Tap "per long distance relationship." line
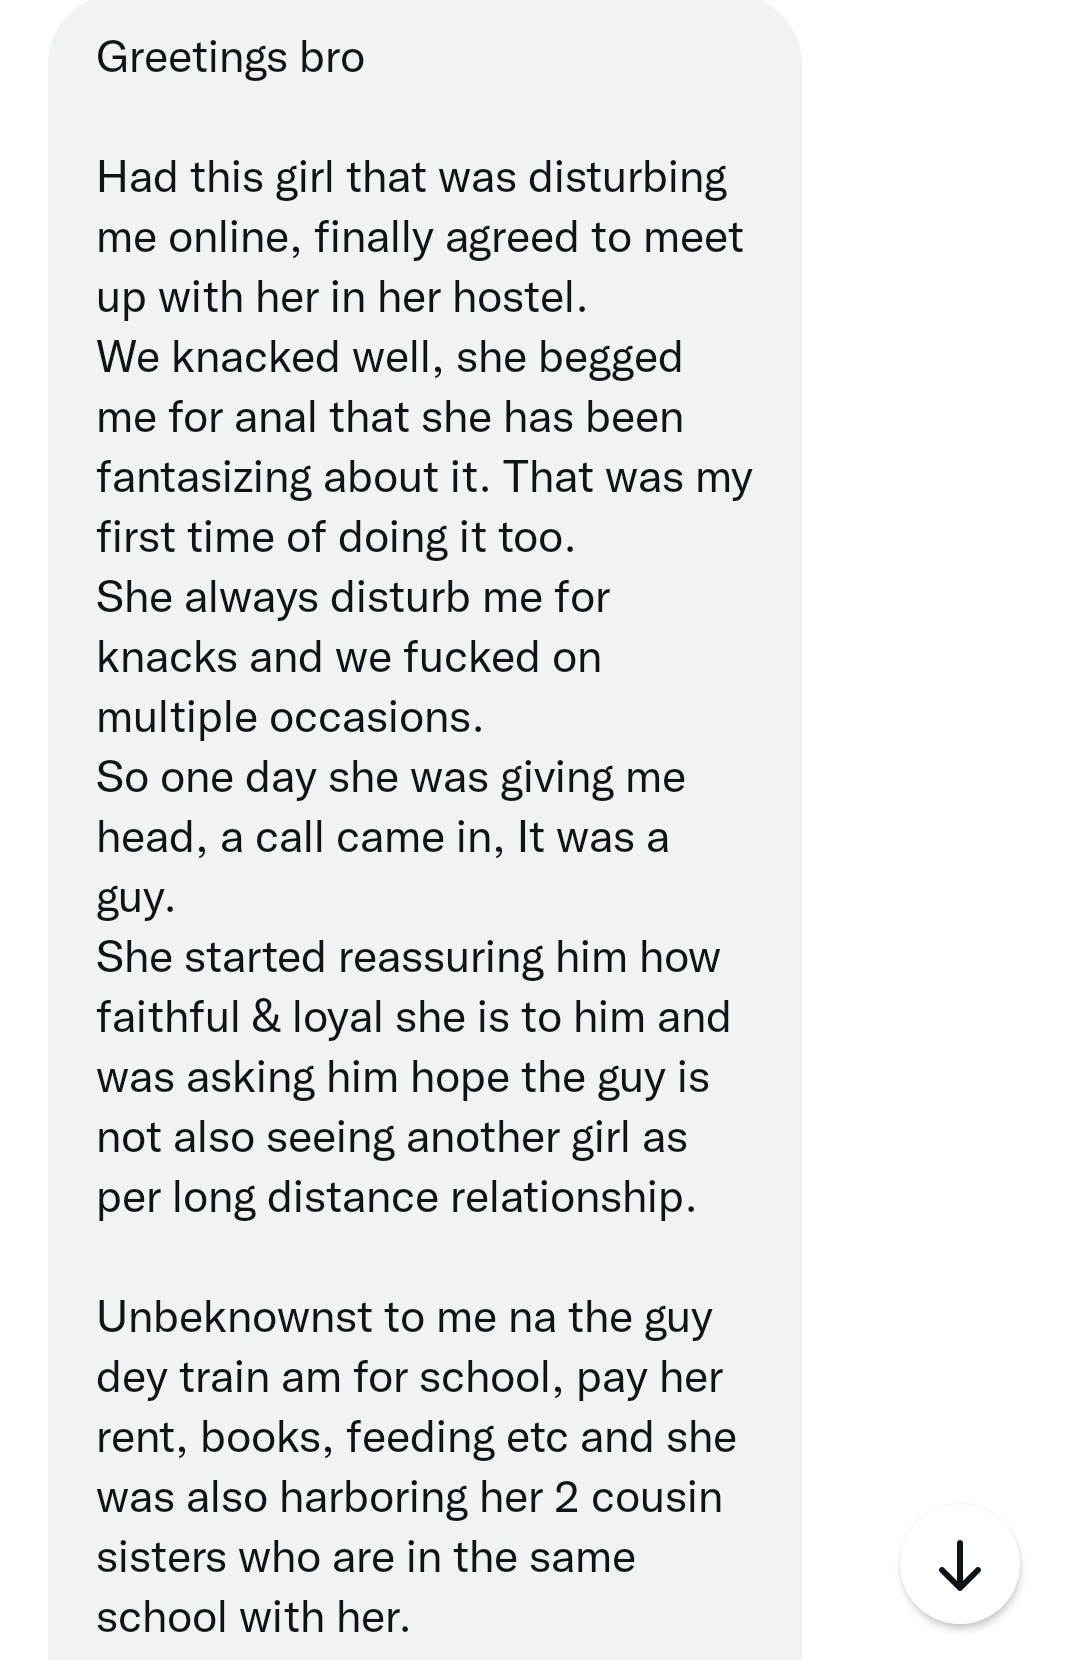Viewport: 1080px width, 1667px height. [396, 1197]
